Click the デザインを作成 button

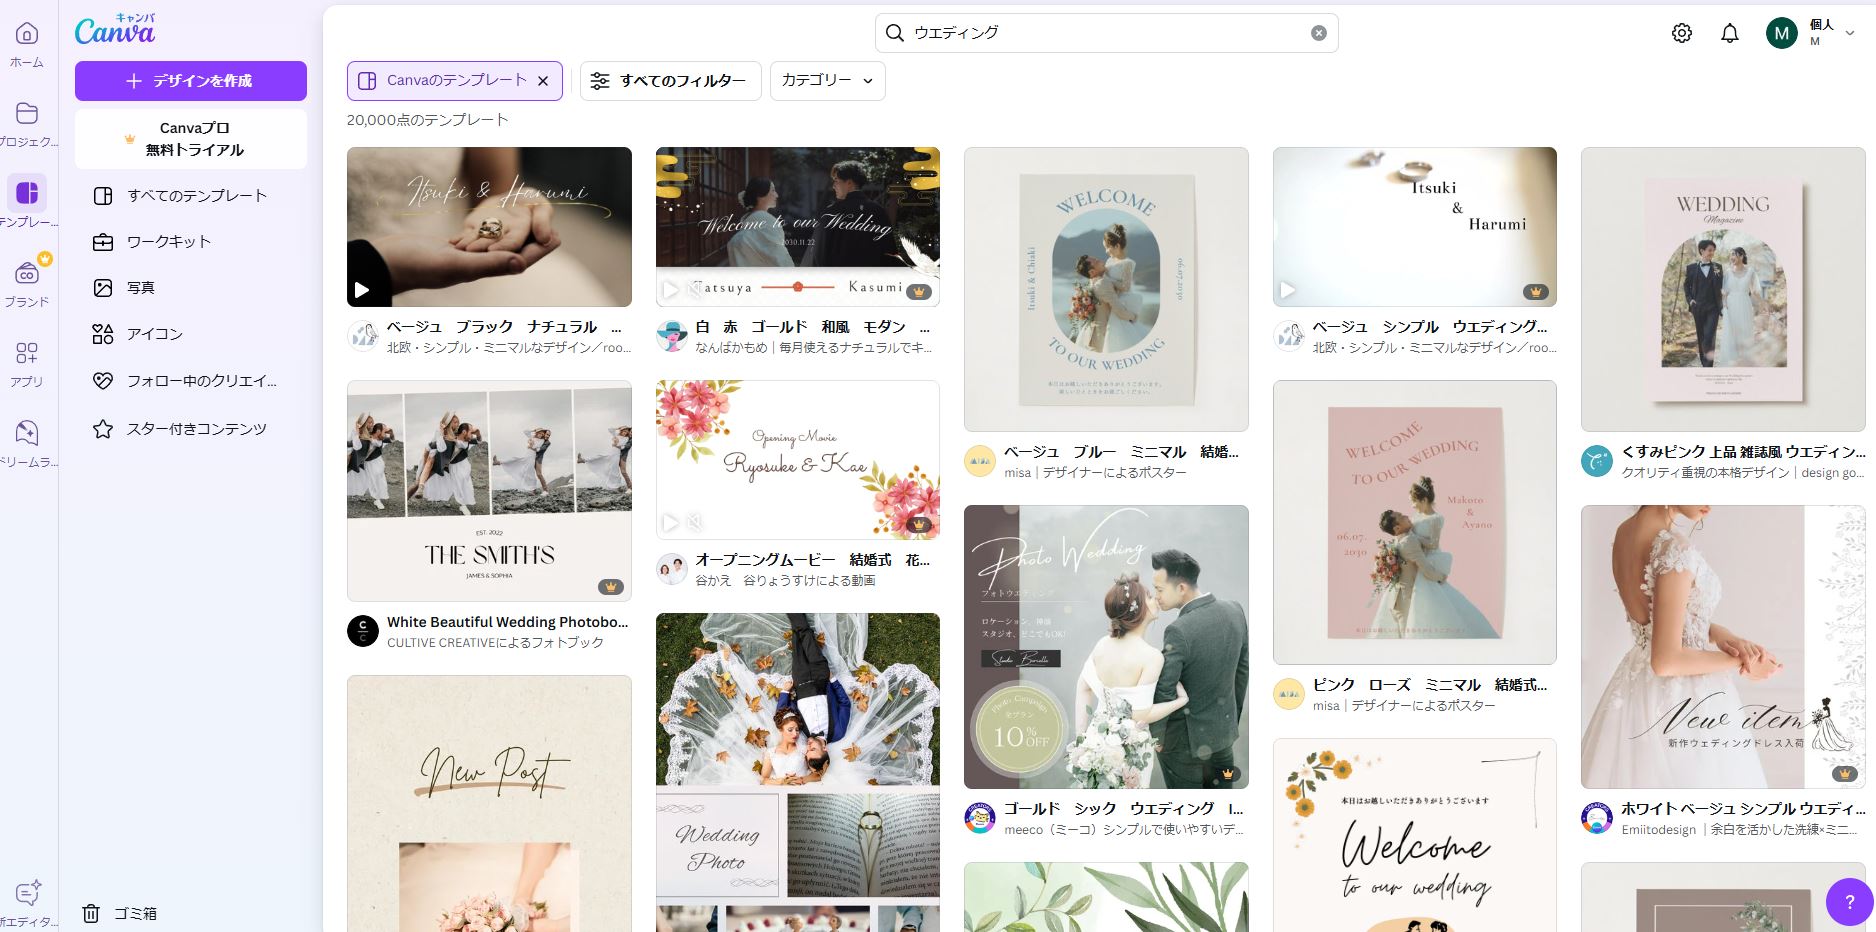pyautogui.click(x=190, y=81)
